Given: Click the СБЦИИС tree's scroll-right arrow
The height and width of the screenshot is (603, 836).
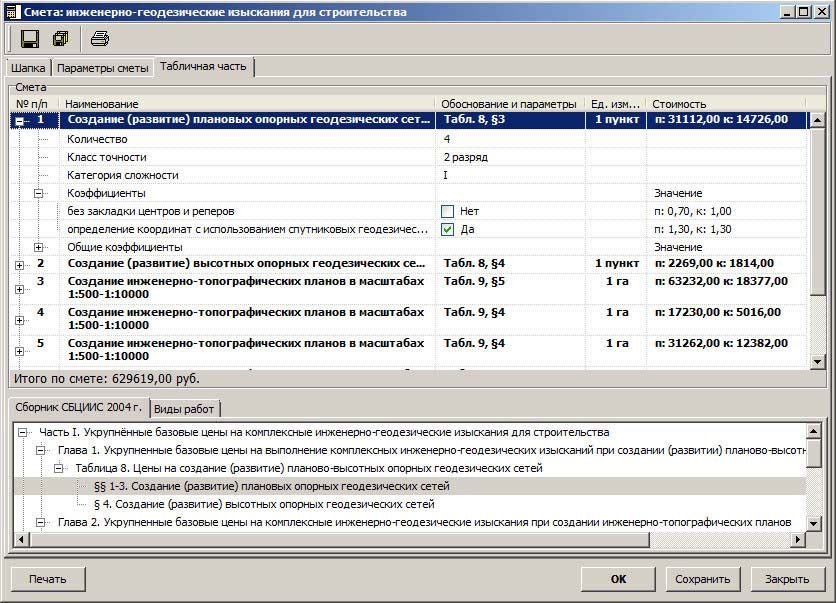Looking at the screenshot, I should pos(798,540).
